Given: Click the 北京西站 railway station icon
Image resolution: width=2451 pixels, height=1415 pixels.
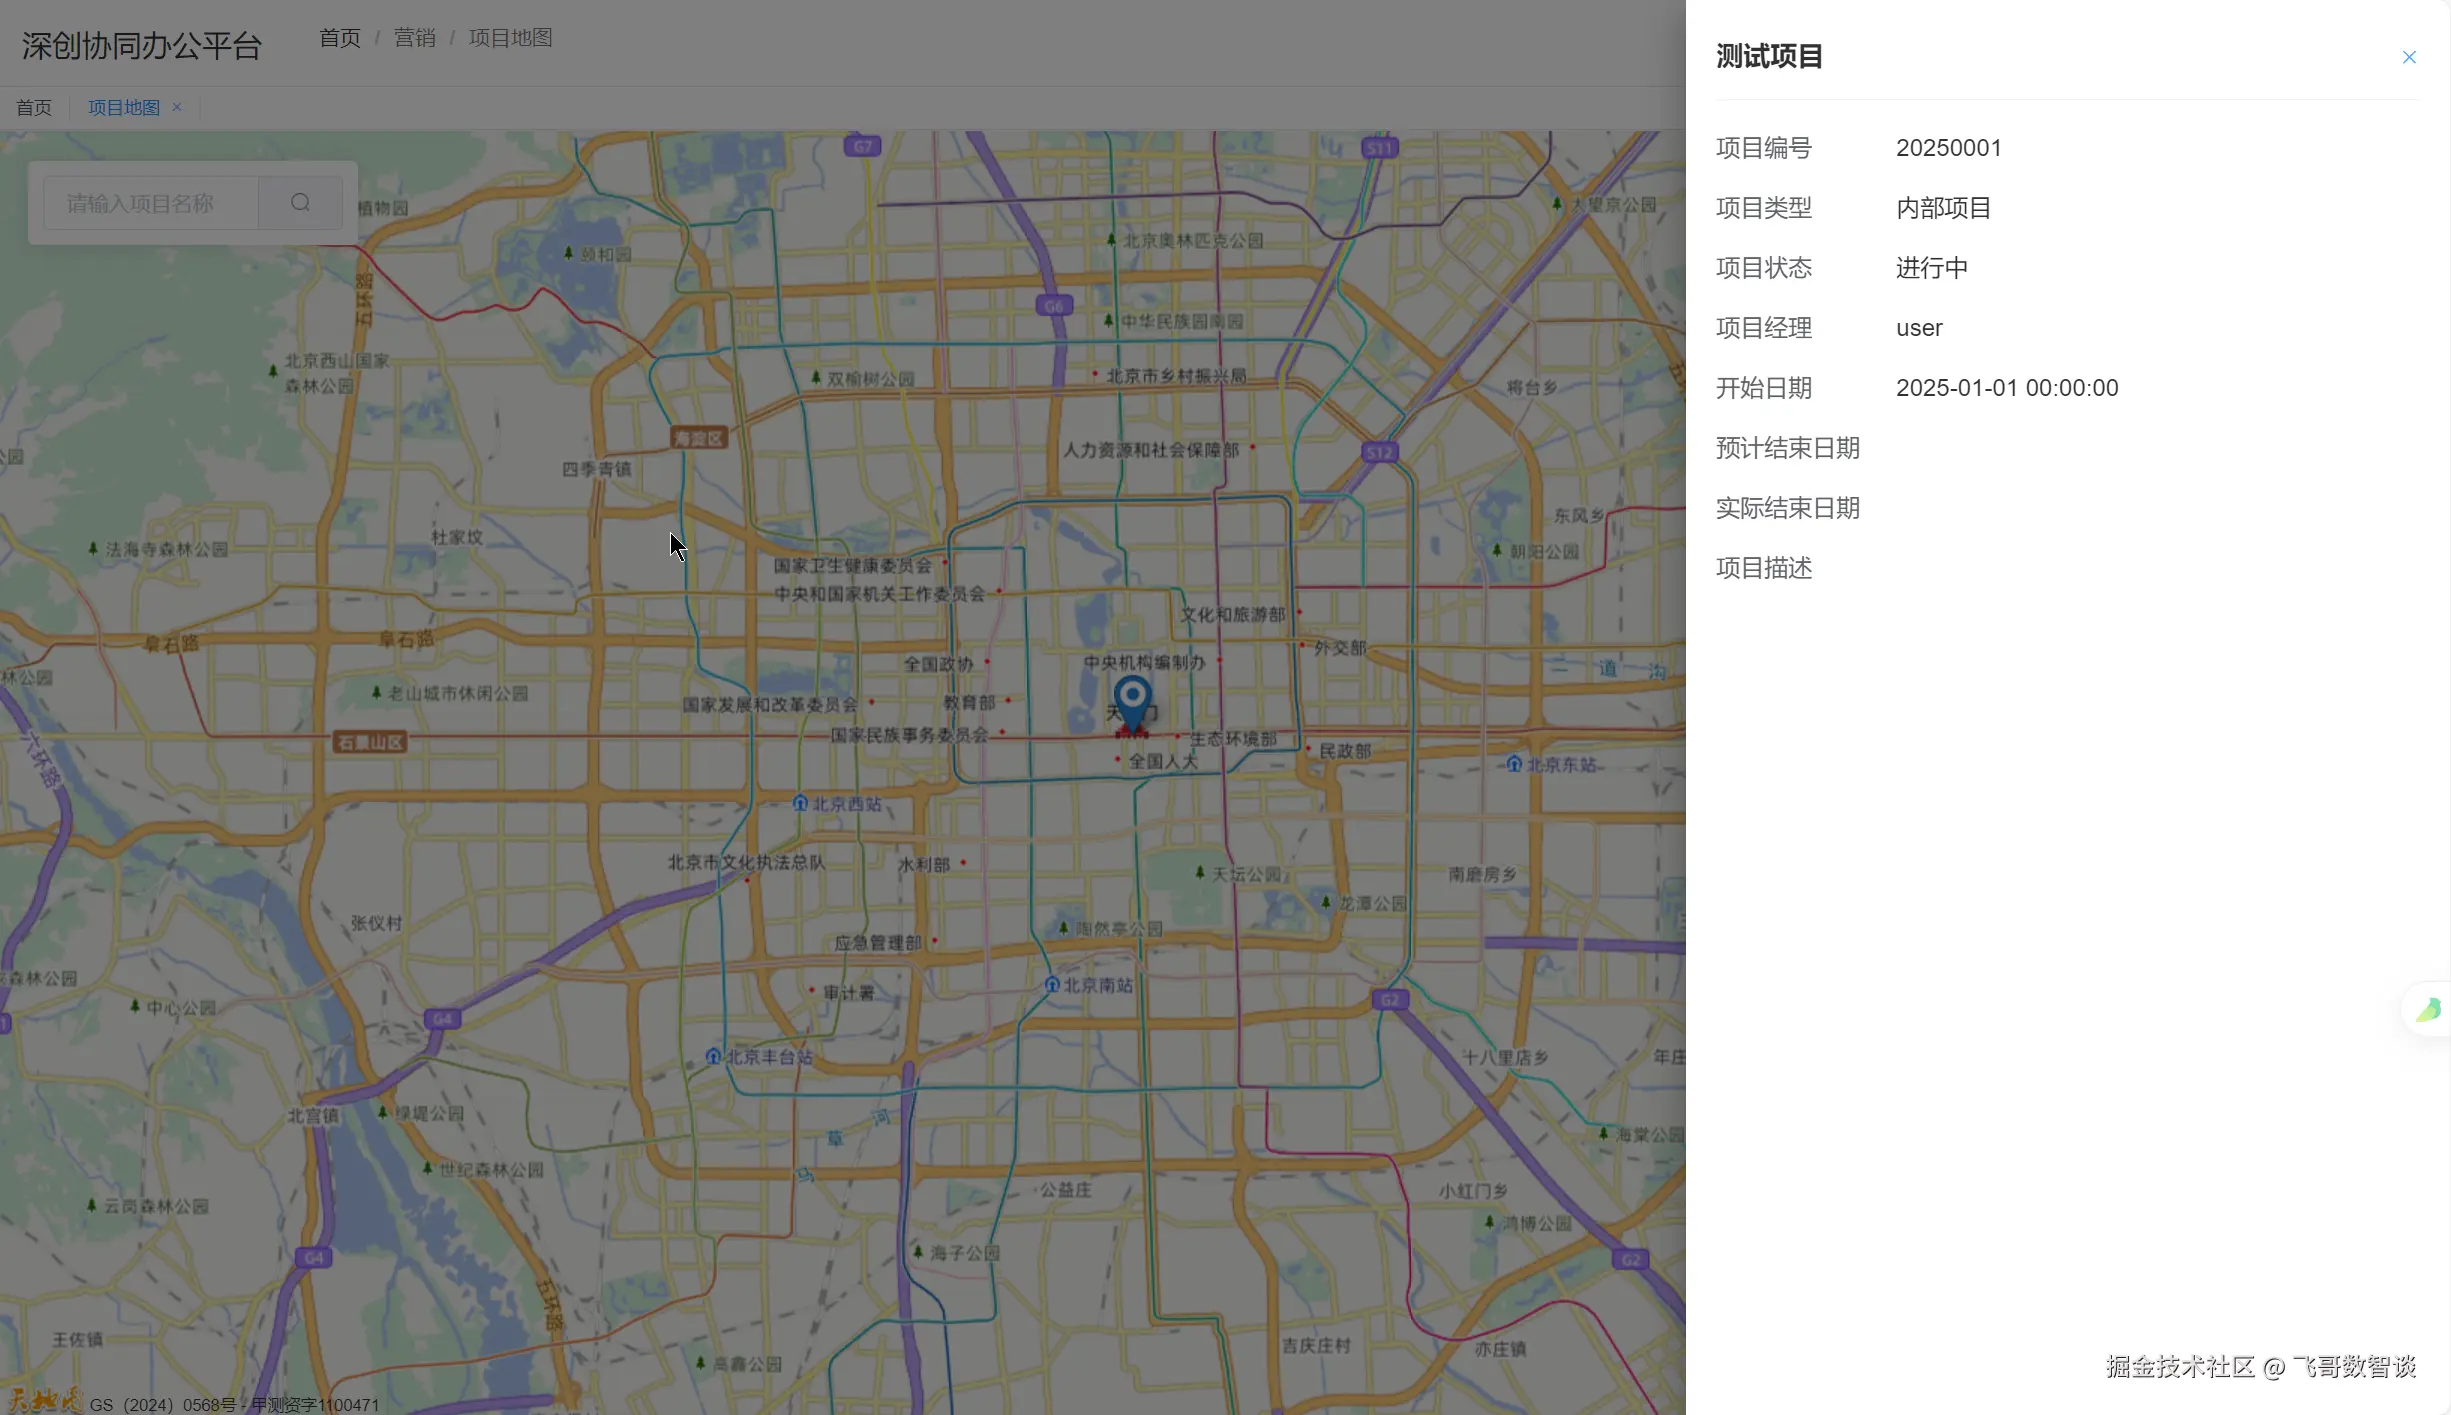Looking at the screenshot, I should (x=800, y=803).
